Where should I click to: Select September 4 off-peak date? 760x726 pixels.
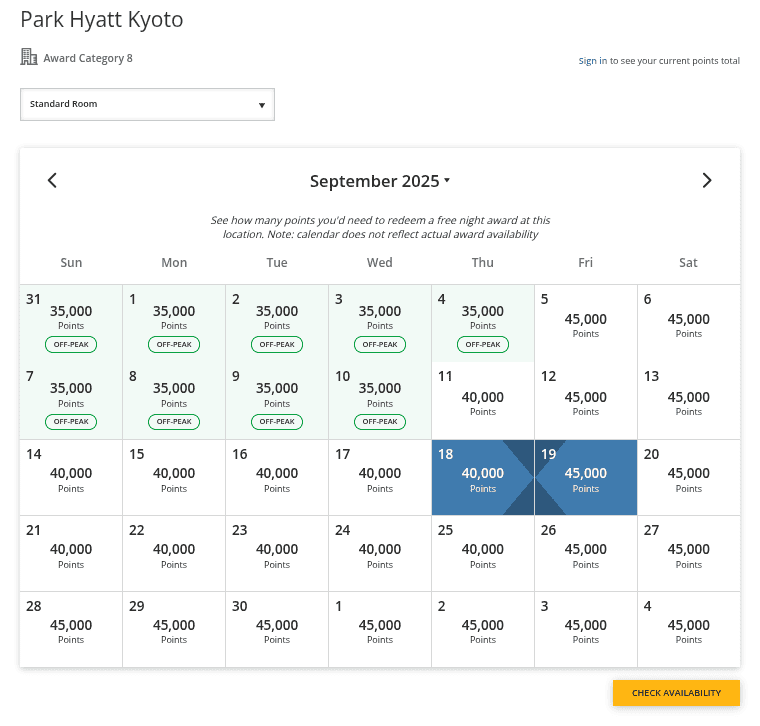(483, 323)
